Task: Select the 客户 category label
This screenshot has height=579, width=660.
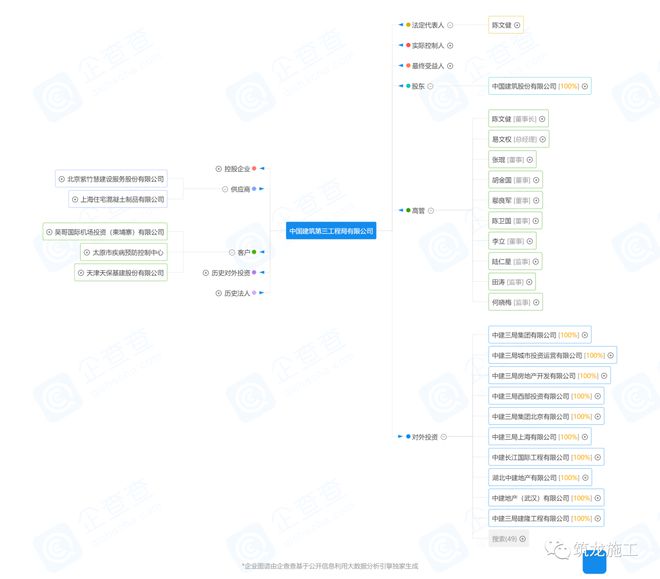Action: click(x=244, y=252)
